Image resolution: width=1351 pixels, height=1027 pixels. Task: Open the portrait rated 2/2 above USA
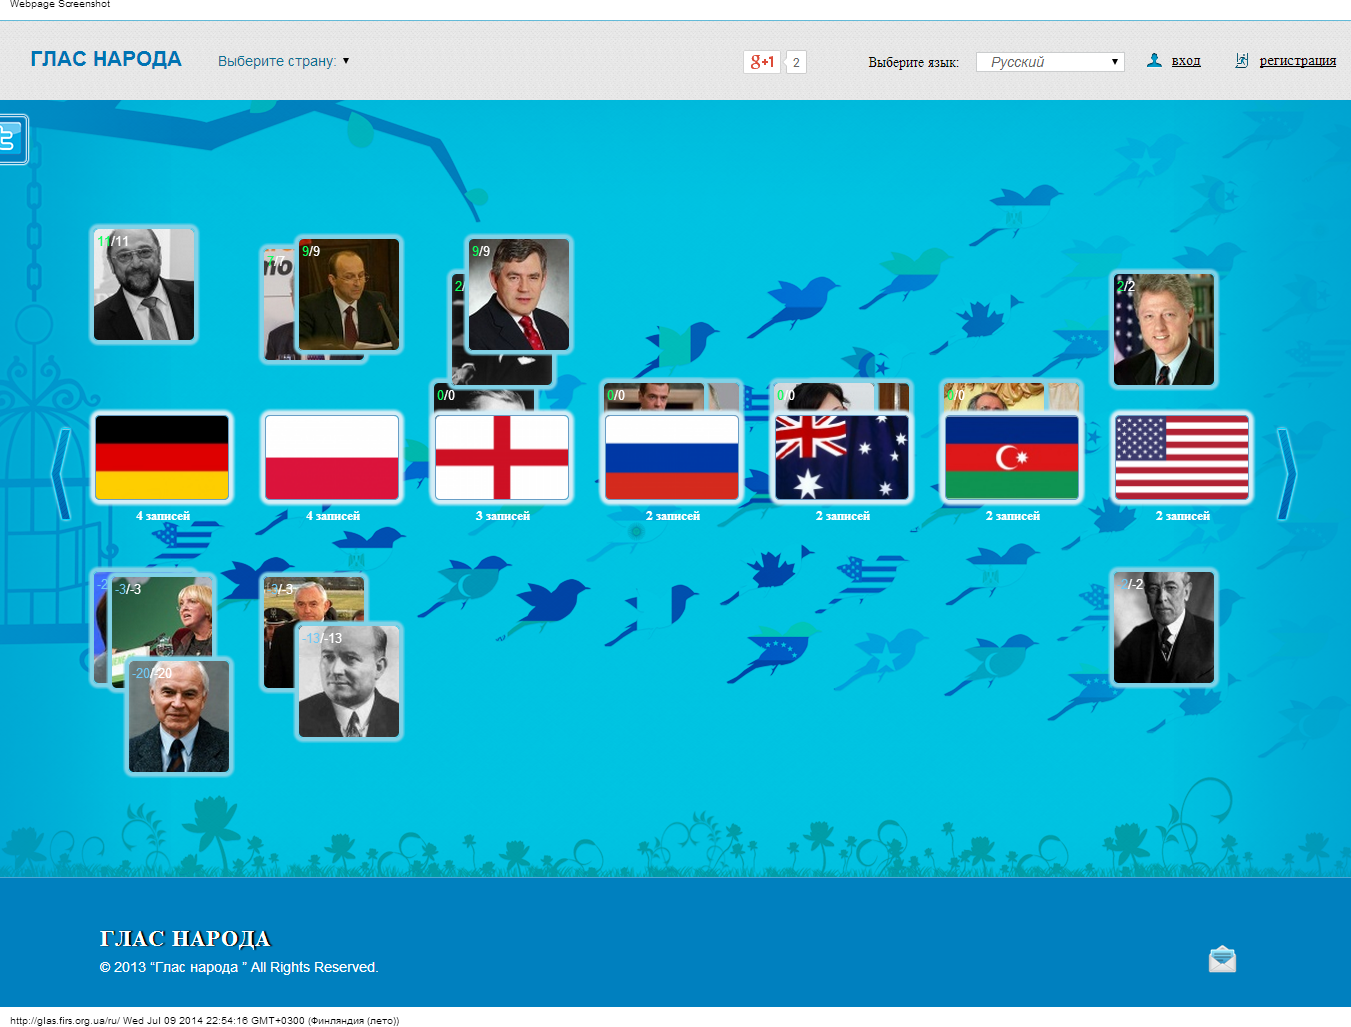[x=1164, y=330]
